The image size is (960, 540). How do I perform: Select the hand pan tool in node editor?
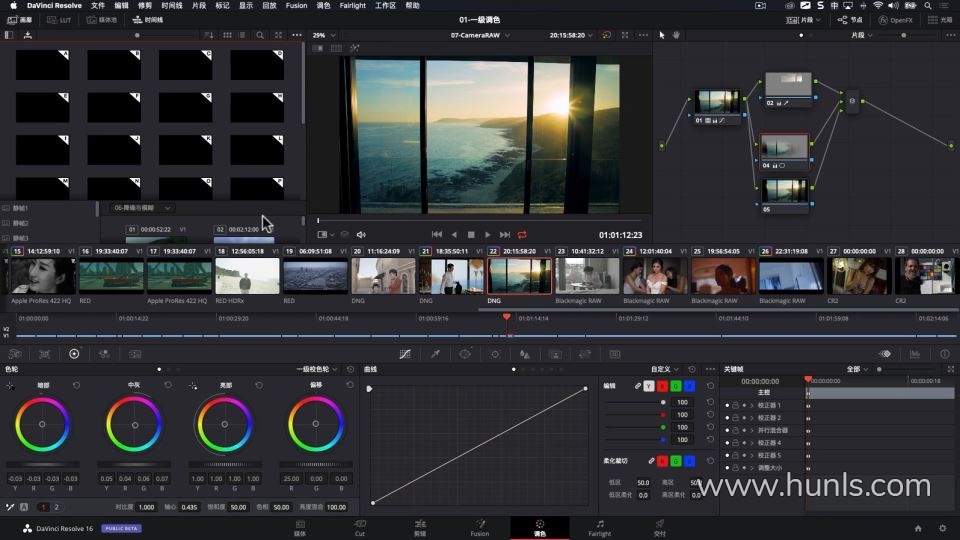pyautogui.click(x=677, y=35)
